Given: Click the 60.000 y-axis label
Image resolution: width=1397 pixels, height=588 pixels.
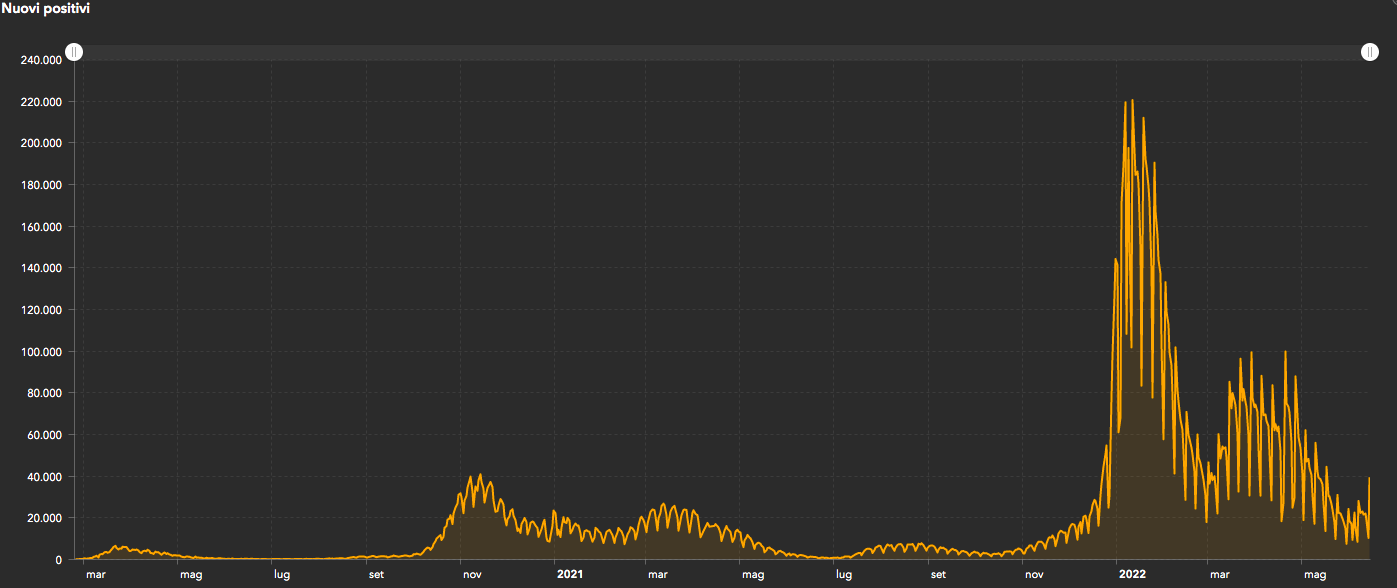Looking at the screenshot, I should tap(44, 435).
